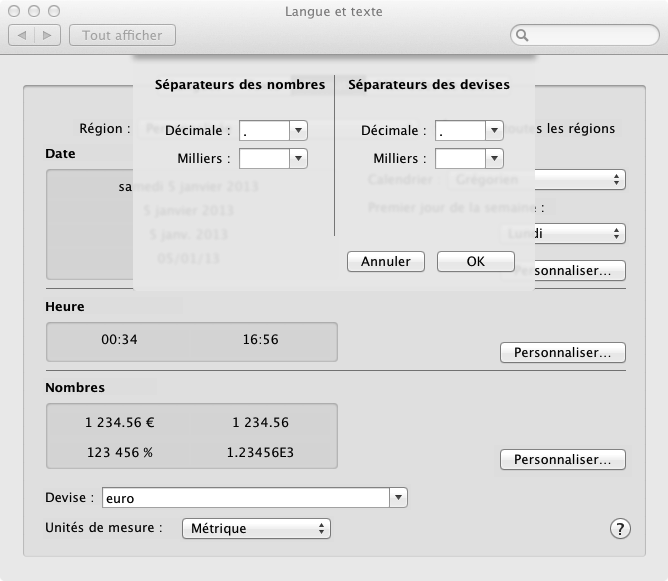The height and width of the screenshot is (581, 668).
Task: Click the forward navigation arrow
Action: tap(47, 35)
